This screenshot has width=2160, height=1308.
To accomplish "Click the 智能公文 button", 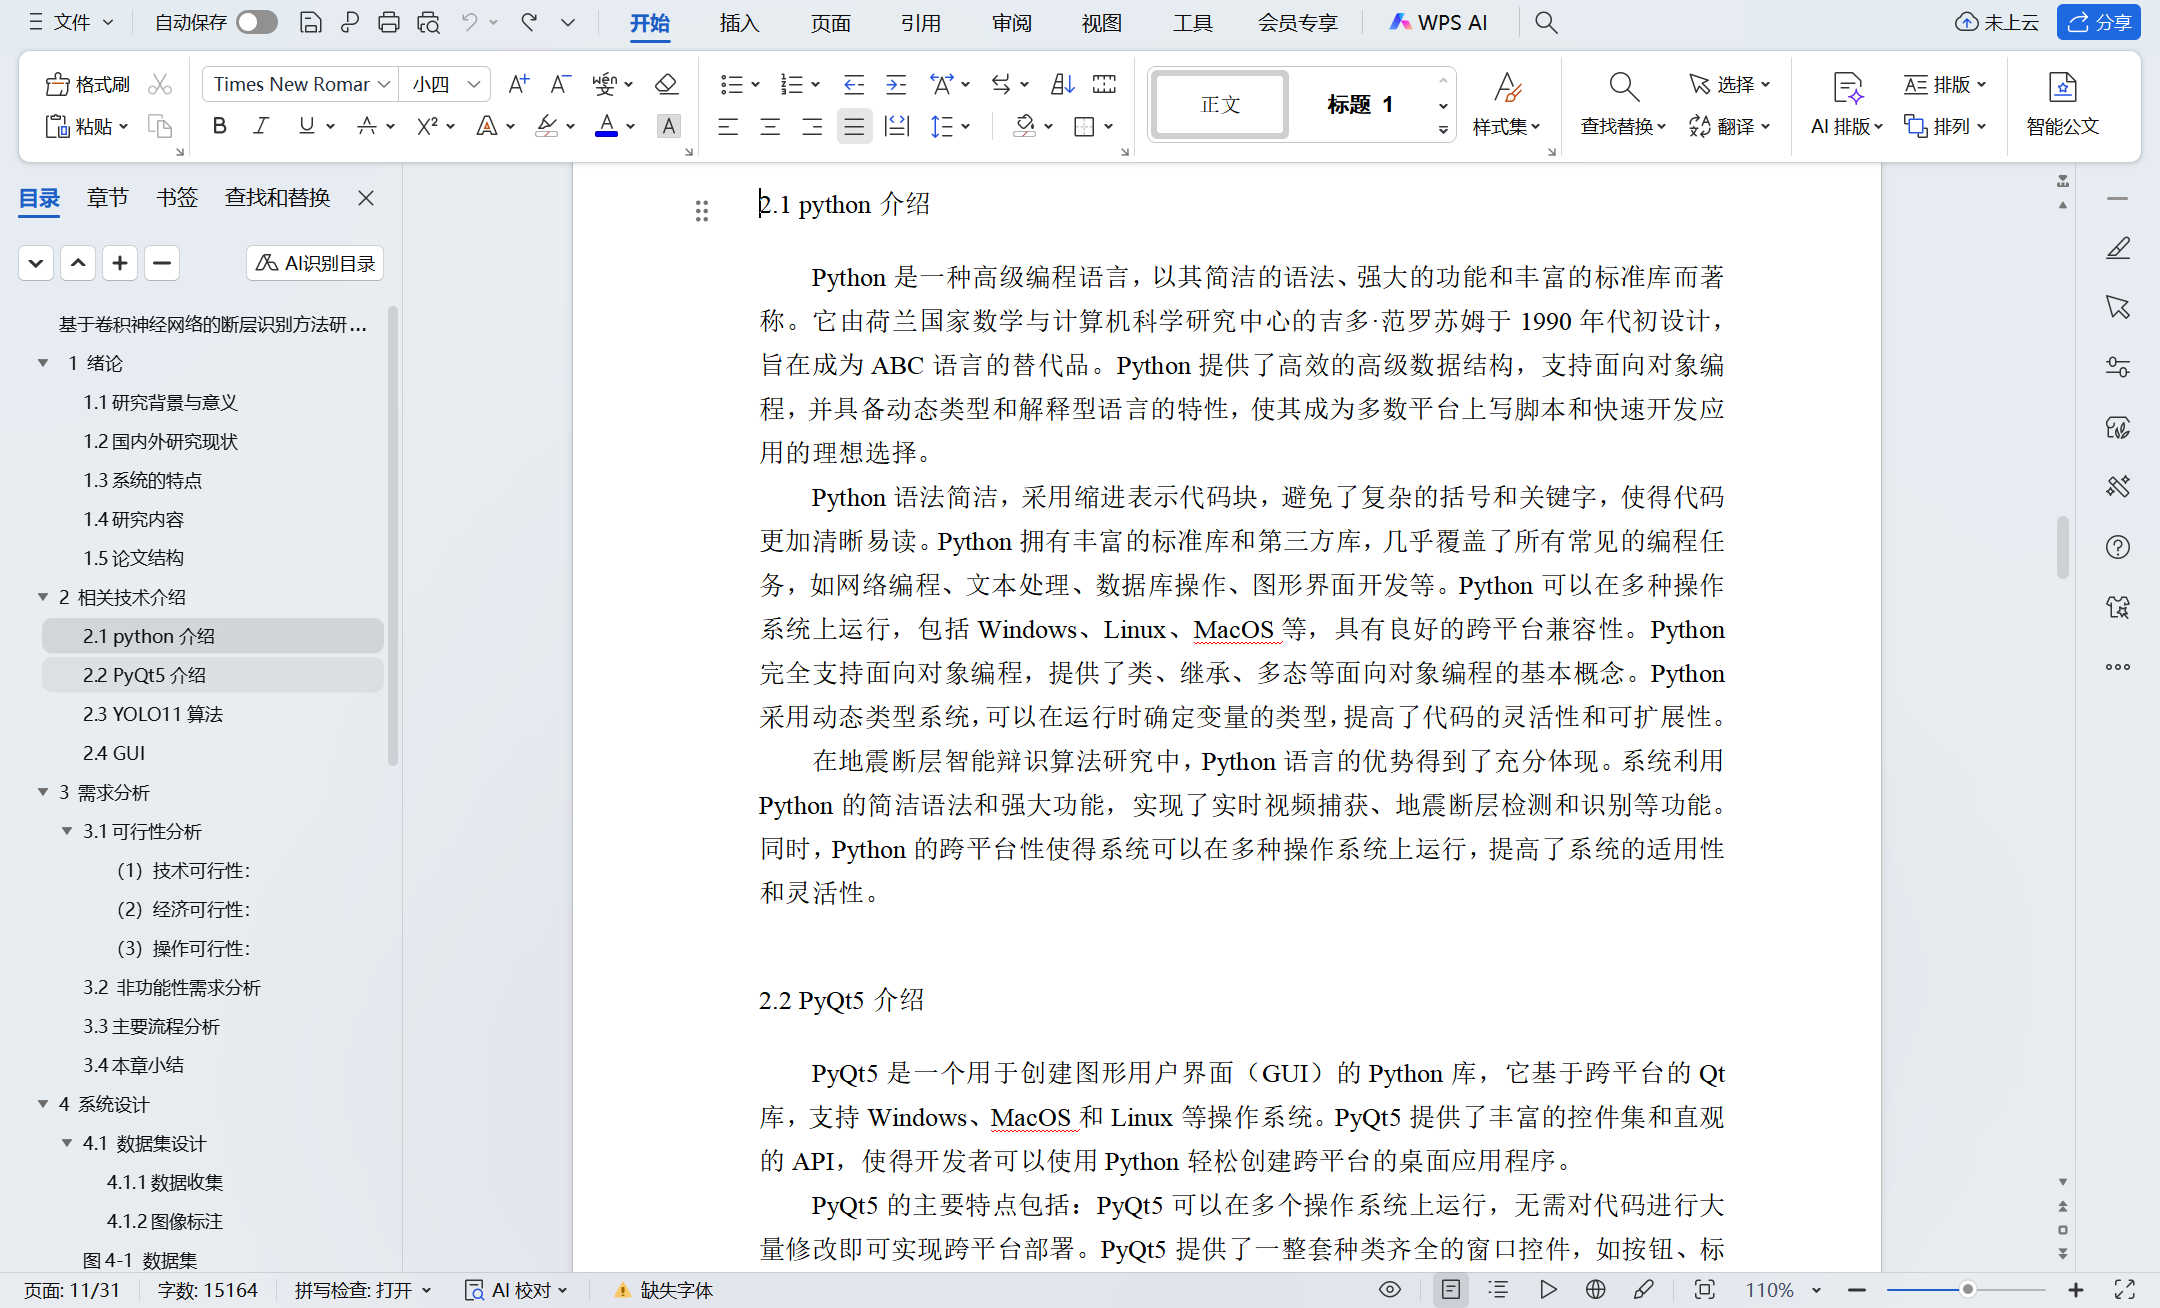I will (2062, 104).
